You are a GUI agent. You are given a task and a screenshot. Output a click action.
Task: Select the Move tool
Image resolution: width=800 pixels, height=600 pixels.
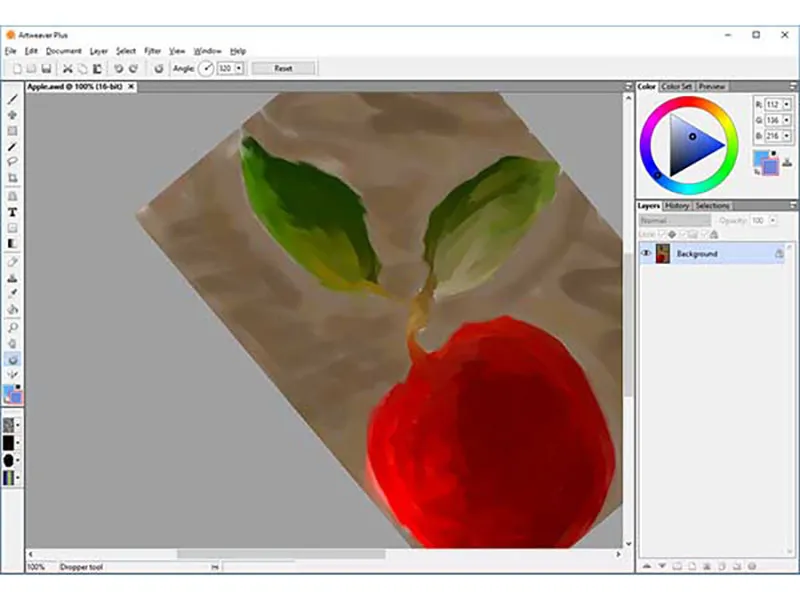pos(12,115)
